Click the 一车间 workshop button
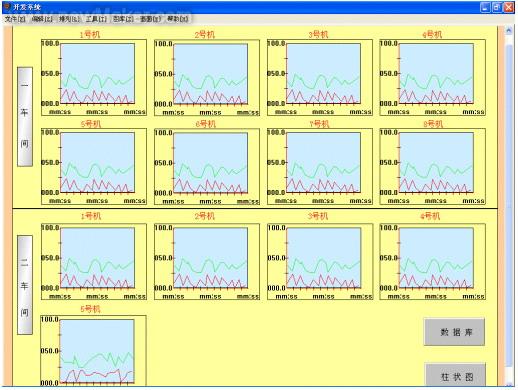Screen dimensions: 518x390 [25, 117]
